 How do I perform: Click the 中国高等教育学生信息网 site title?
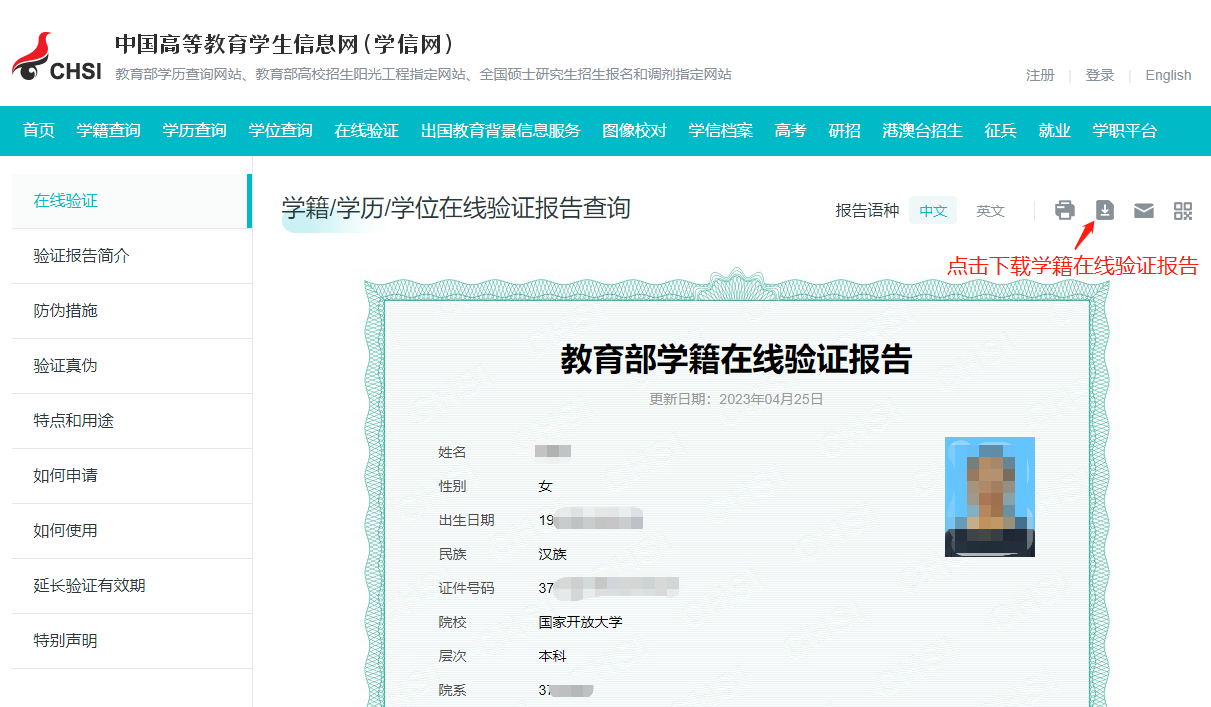(x=286, y=44)
